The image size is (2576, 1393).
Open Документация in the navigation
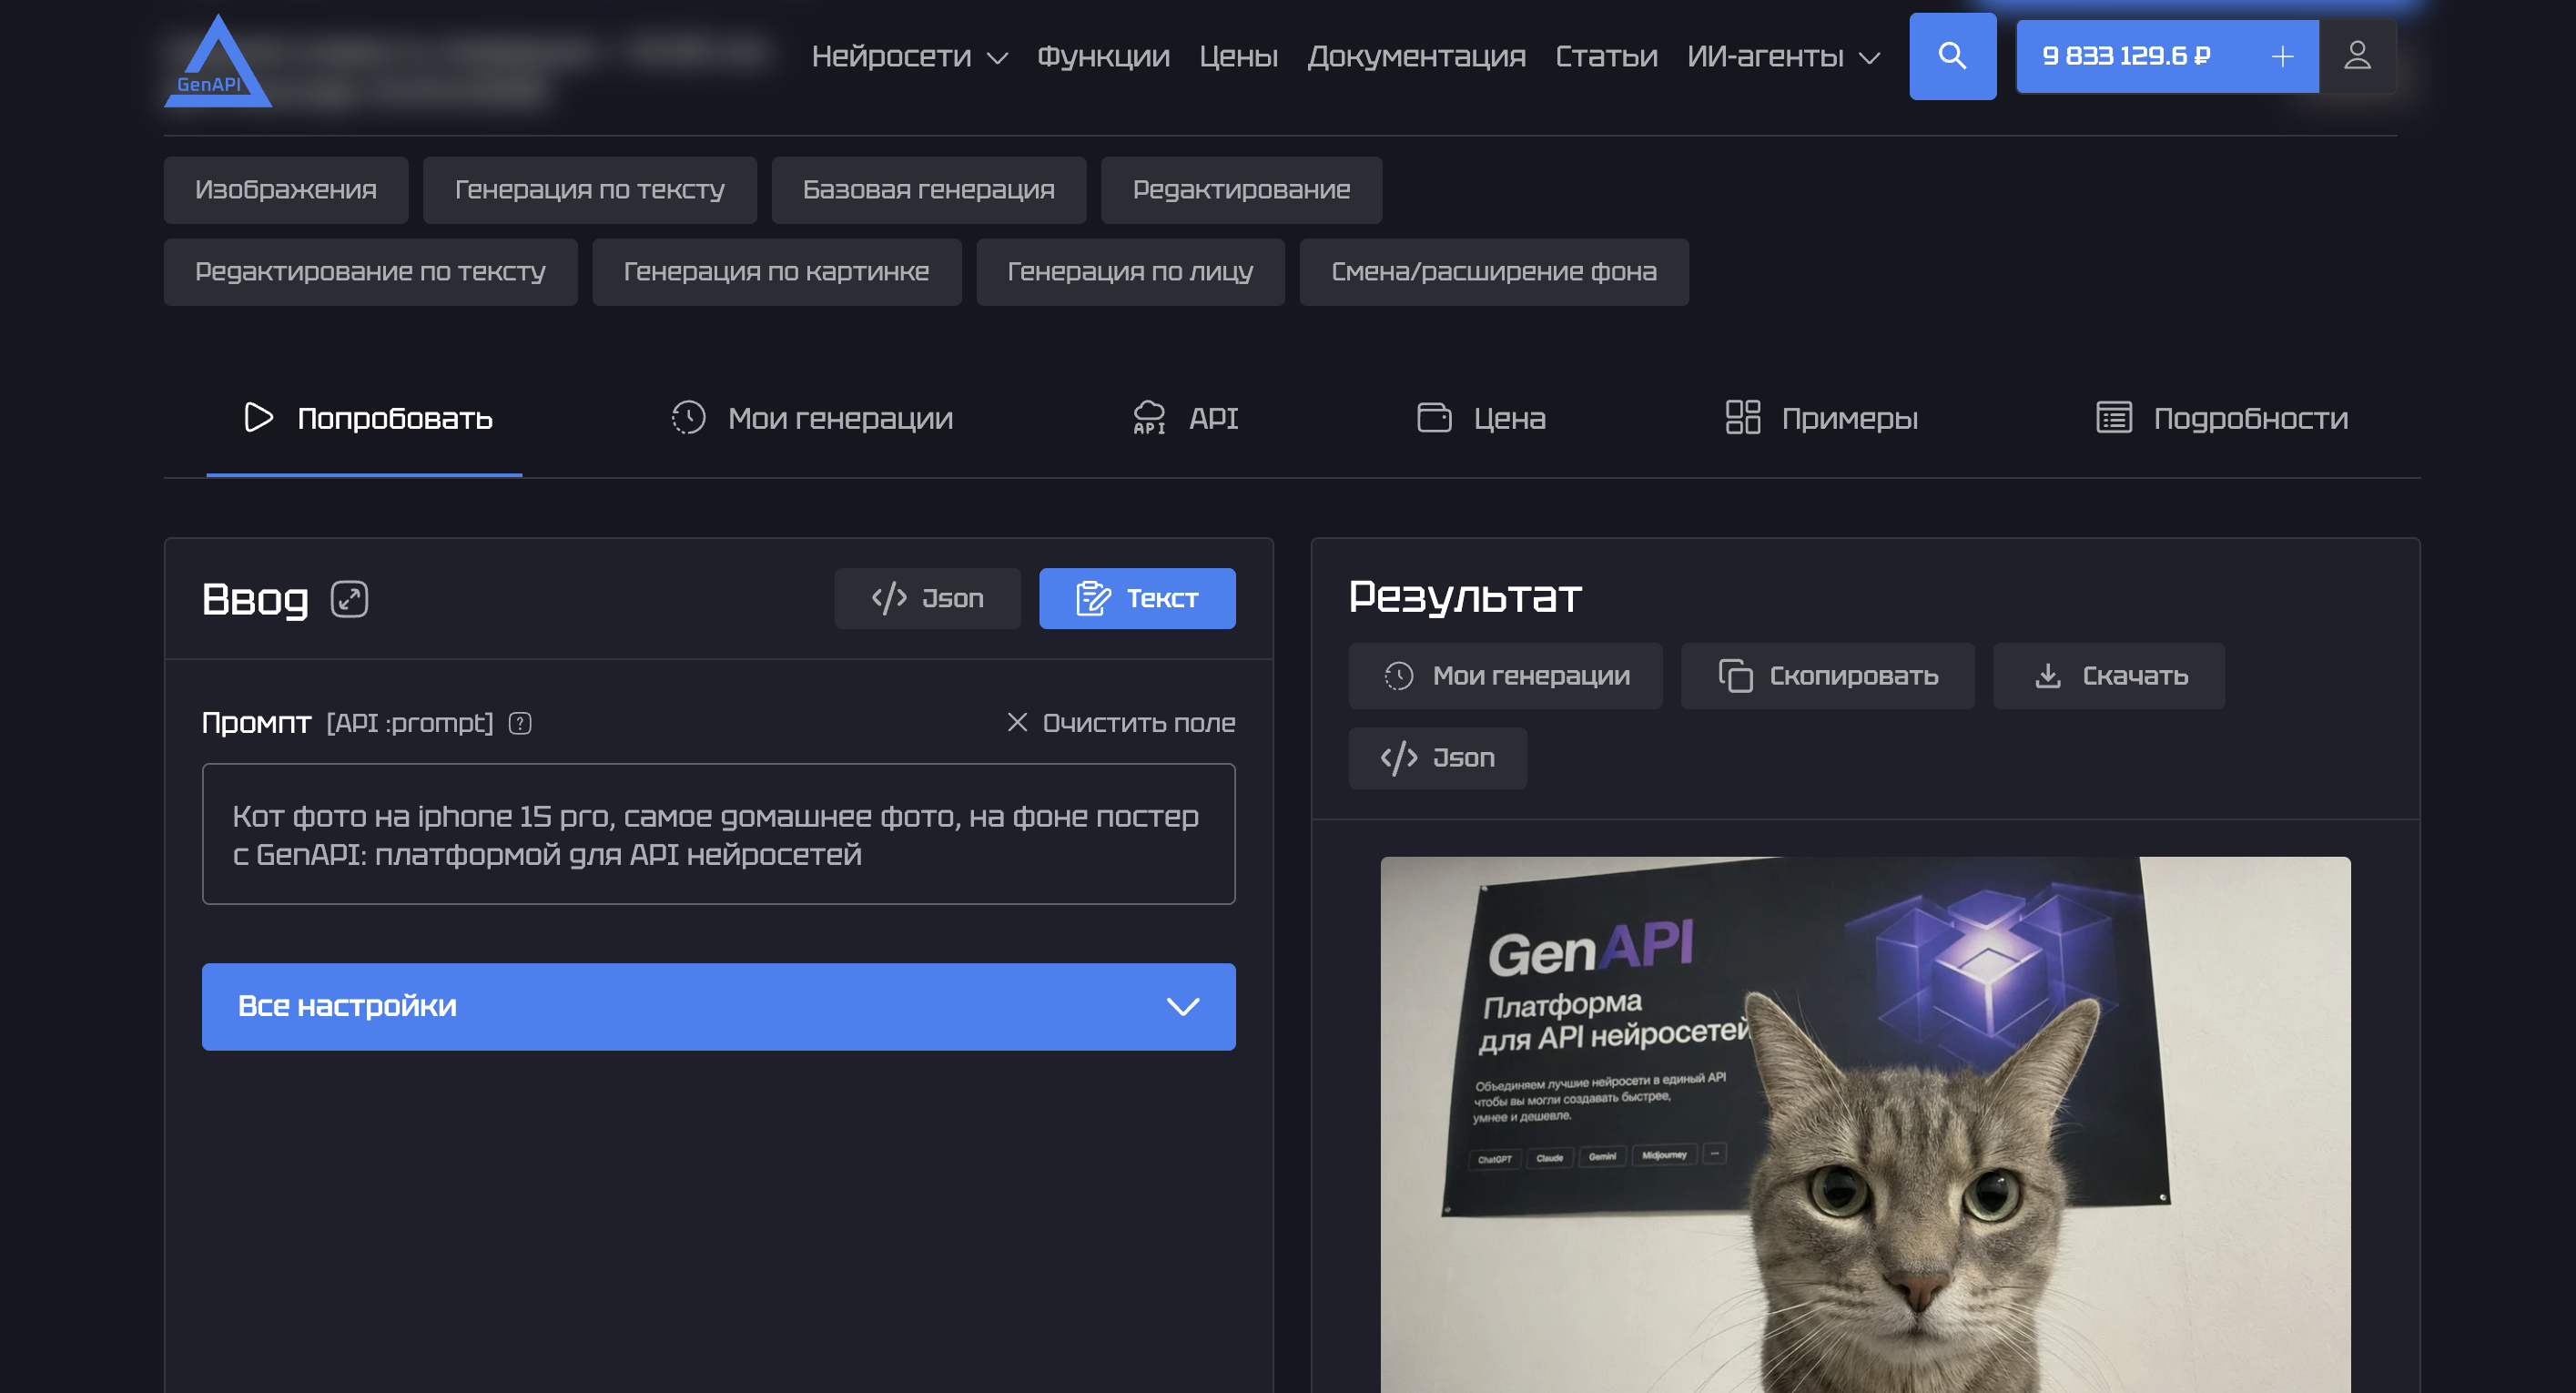(x=1416, y=57)
